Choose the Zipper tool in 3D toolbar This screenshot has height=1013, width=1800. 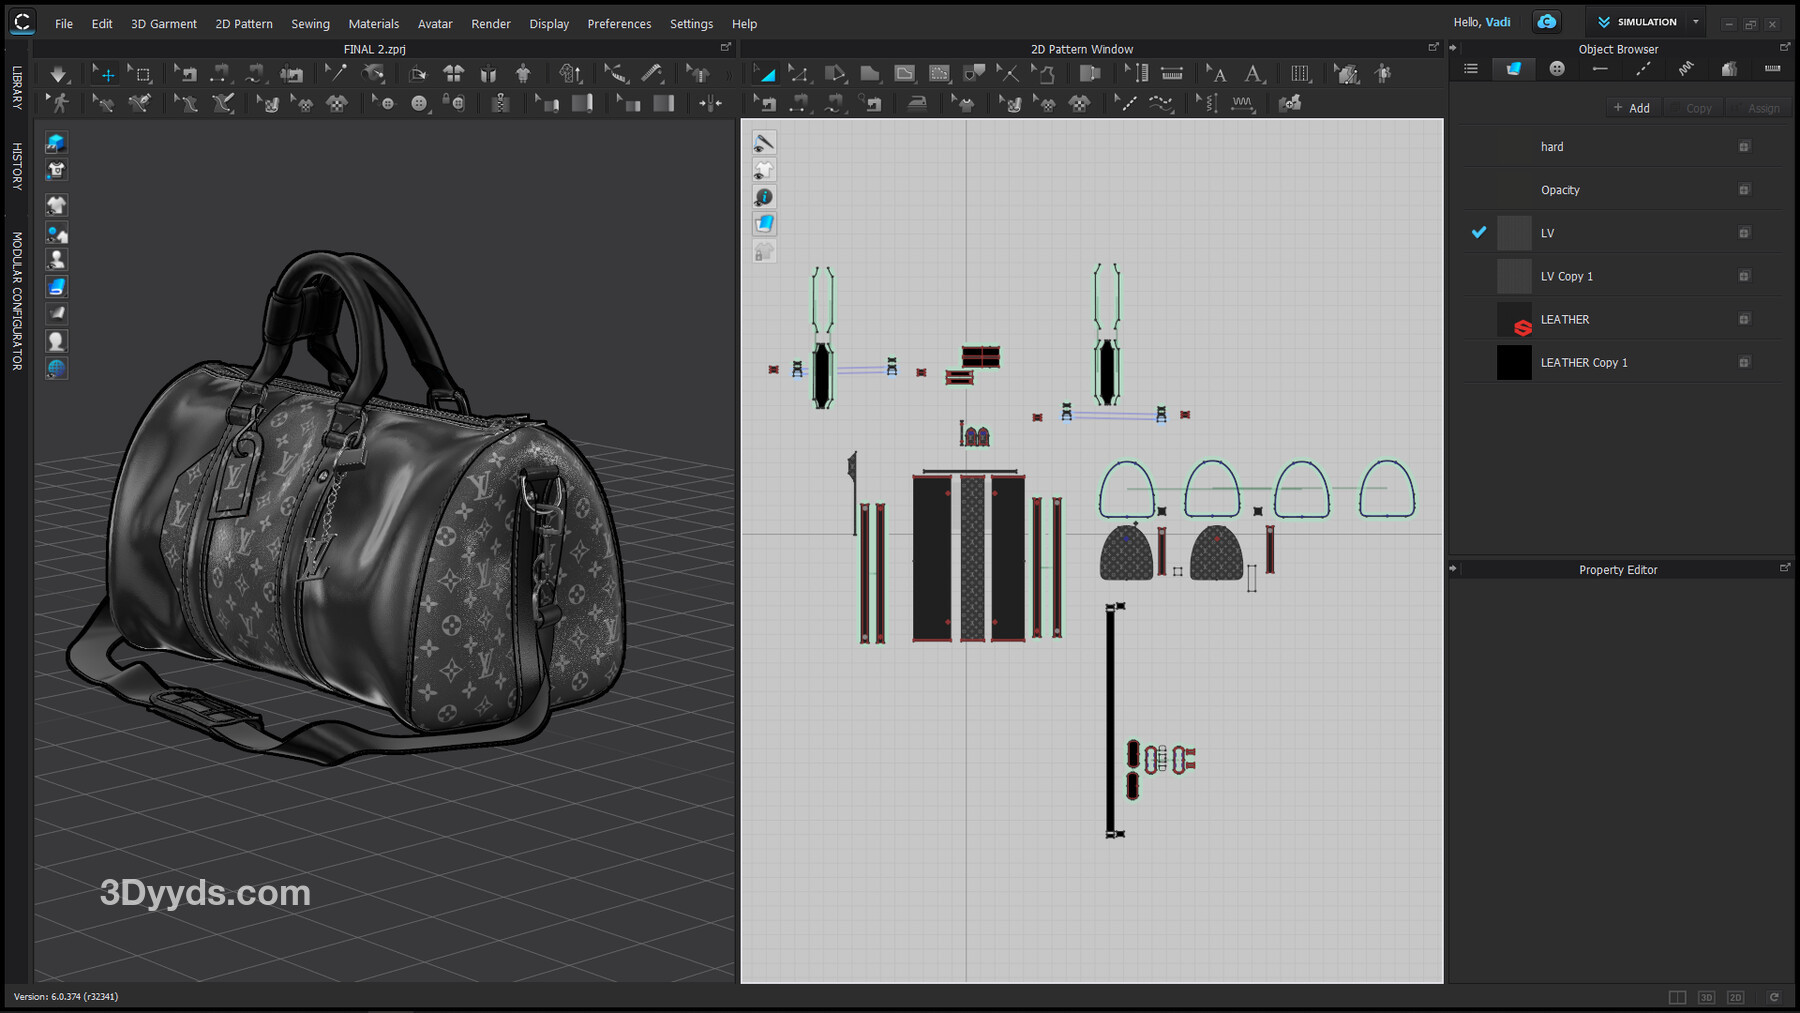pyautogui.click(x=501, y=103)
